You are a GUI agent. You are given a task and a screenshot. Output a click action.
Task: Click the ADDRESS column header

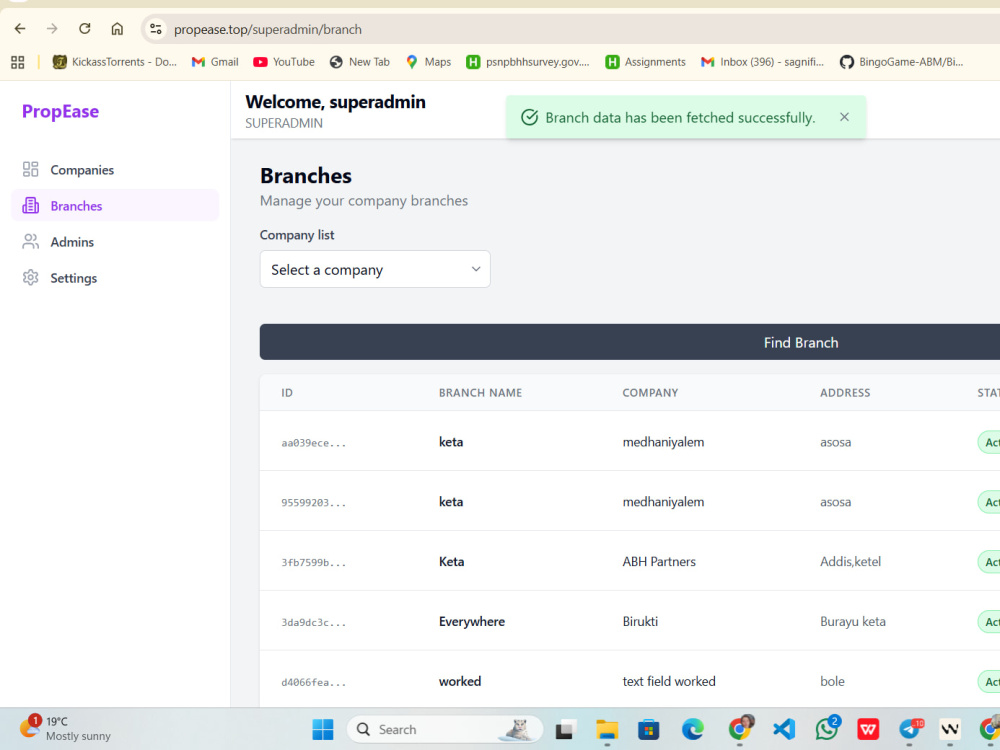point(845,393)
